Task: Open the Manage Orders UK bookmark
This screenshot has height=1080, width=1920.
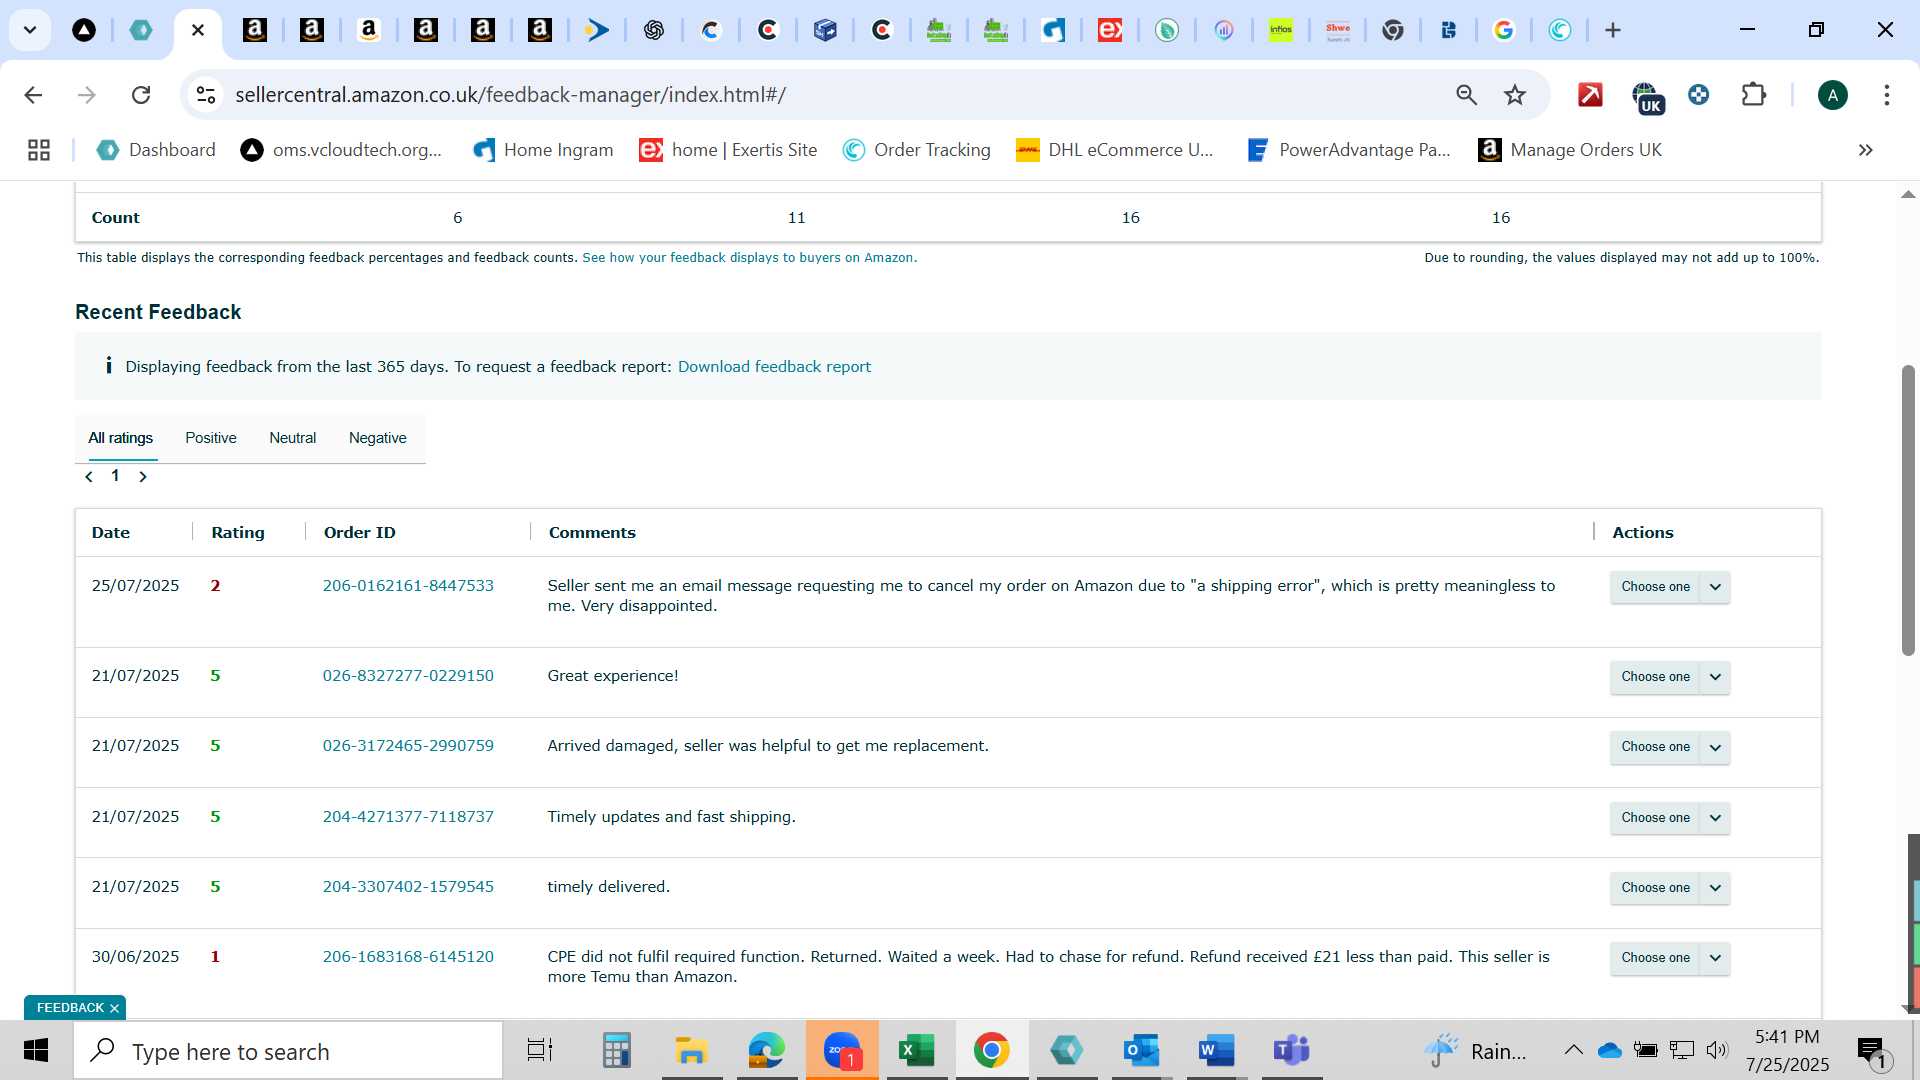Action: point(1570,150)
